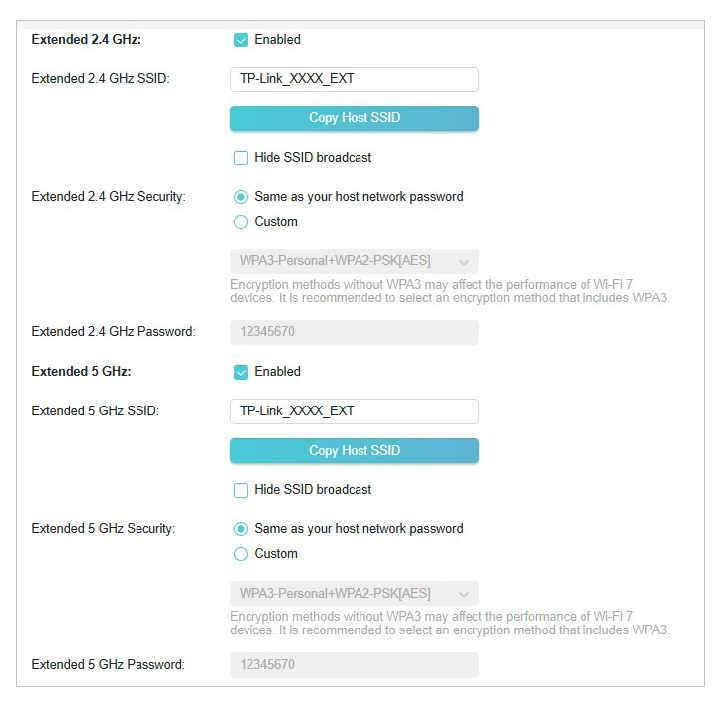Select same as host password for 5 GHz
Image resolution: width=725 pixels, height=704 pixels.
[241, 529]
